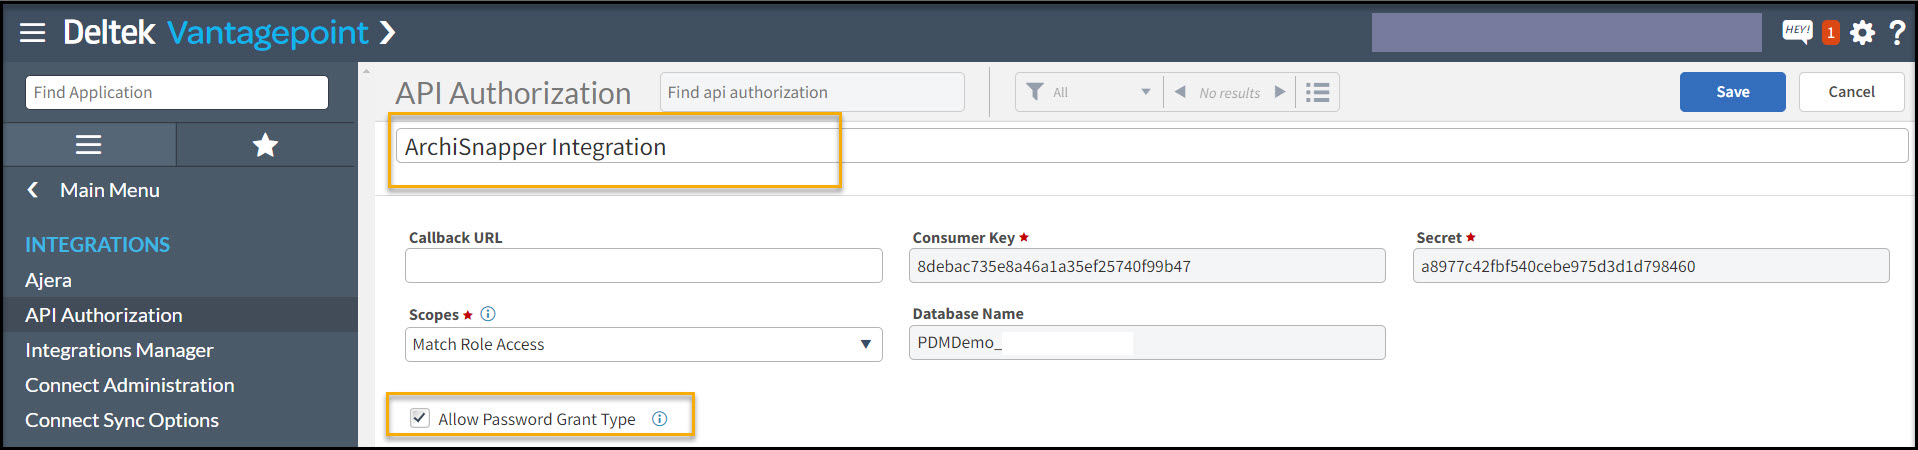Click the Find api authorization search box

[x=812, y=92]
